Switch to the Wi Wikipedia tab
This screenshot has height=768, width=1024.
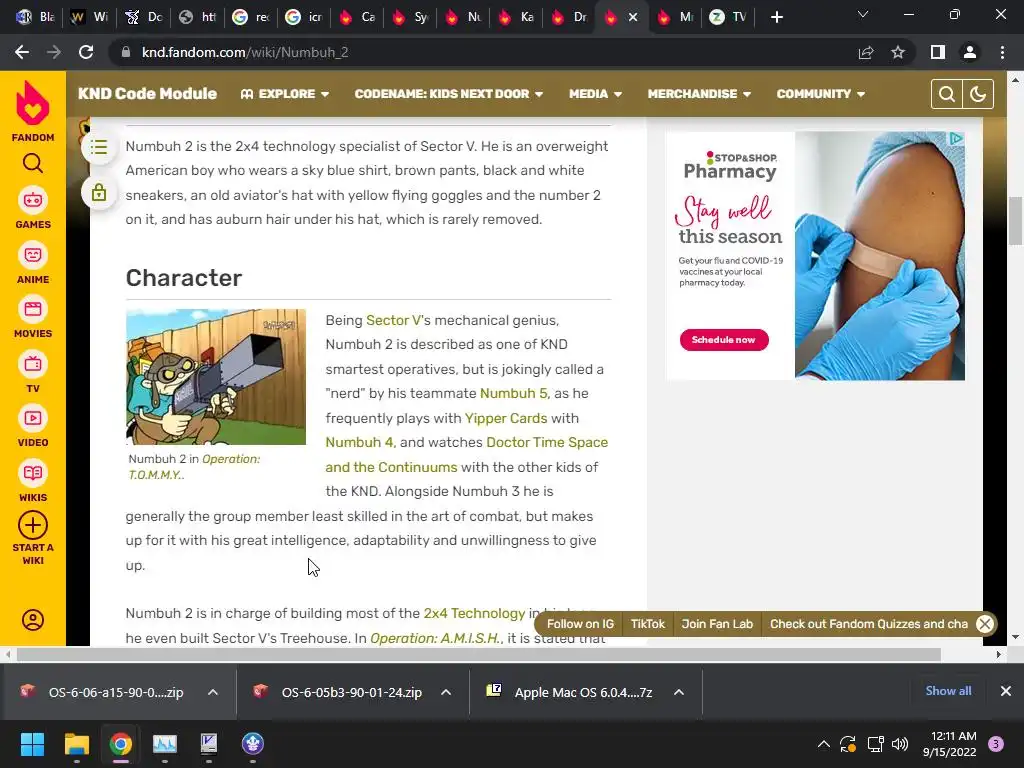(89, 17)
